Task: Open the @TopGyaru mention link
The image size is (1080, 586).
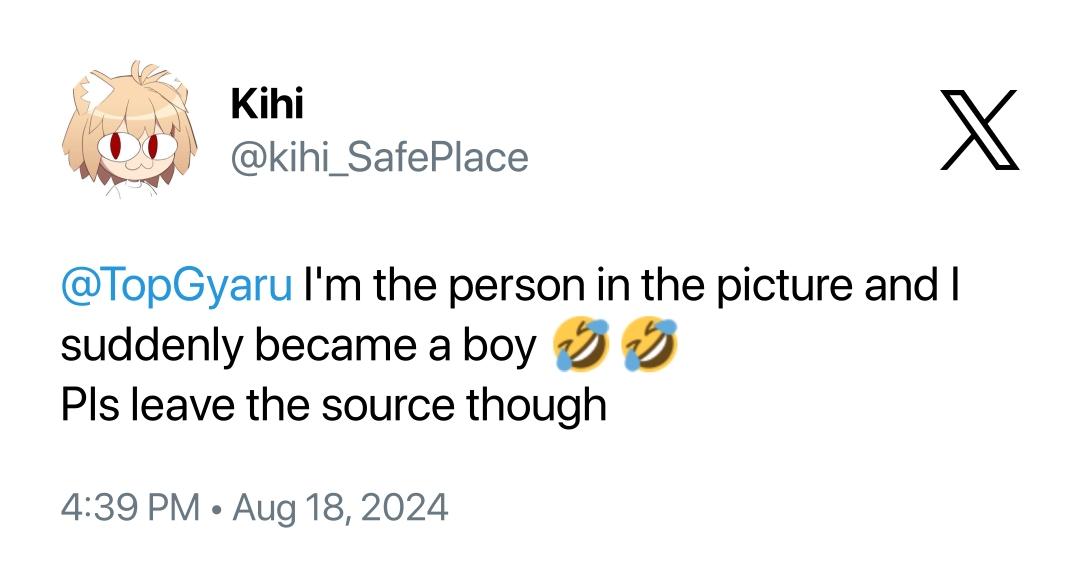Action: [x=177, y=285]
